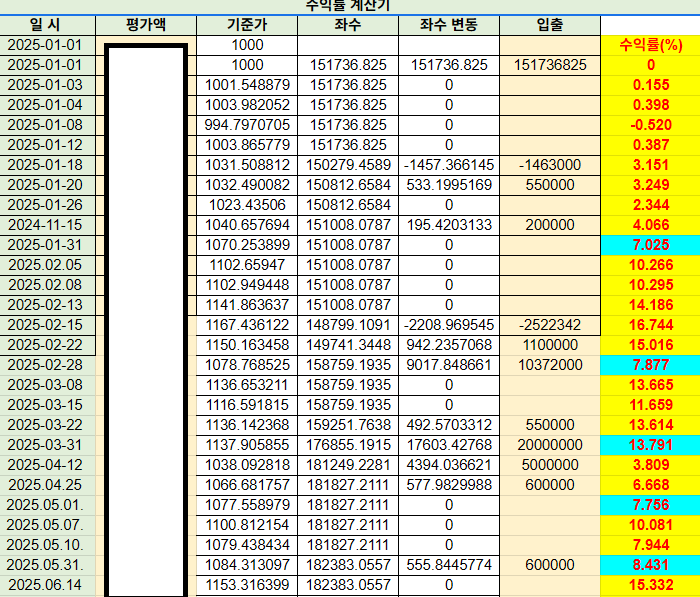Select the 평가액 column header

click(146, 25)
